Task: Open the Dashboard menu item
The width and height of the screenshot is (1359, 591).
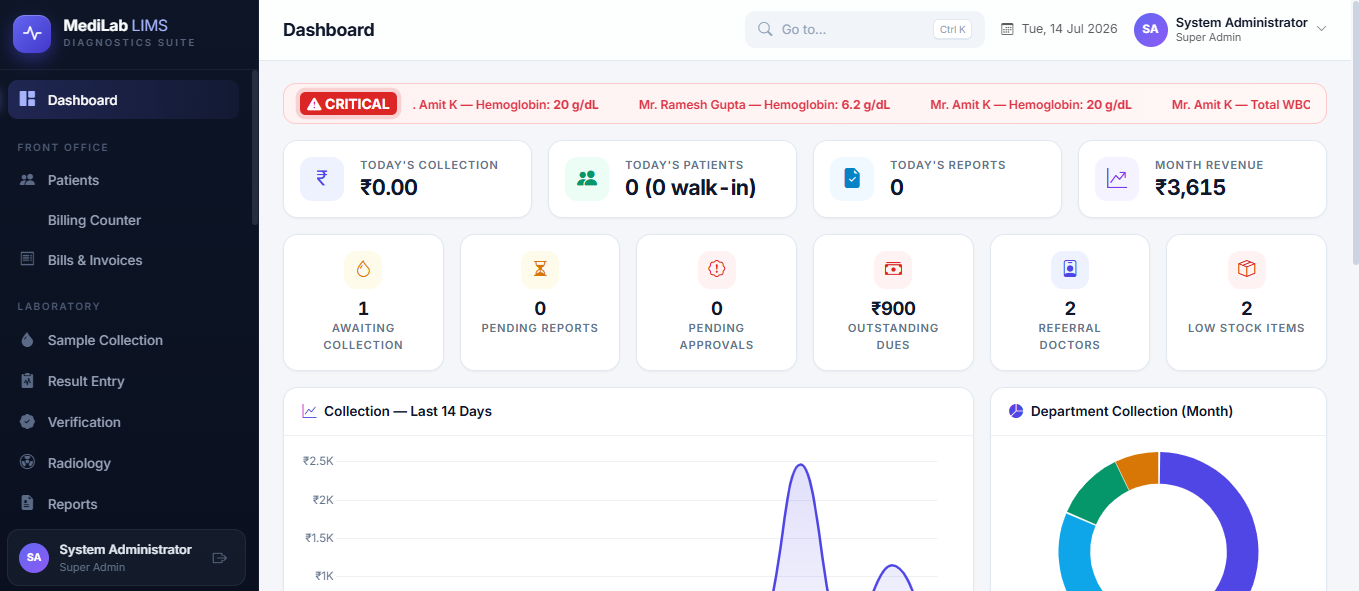Action: pos(124,100)
